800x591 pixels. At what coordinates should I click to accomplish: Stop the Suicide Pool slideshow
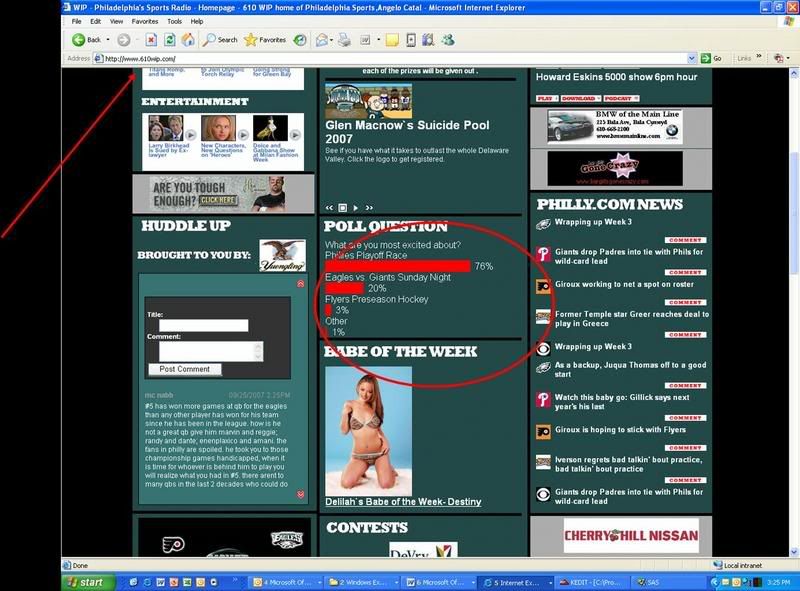click(x=342, y=208)
